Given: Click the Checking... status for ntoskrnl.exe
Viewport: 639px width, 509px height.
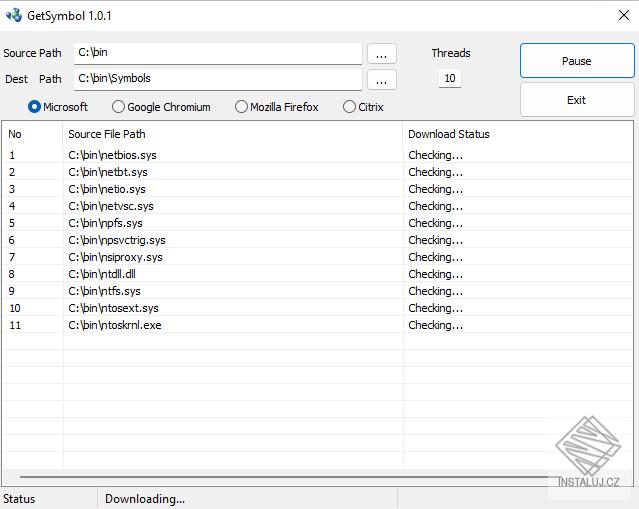Looking at the screenshot, I should click(435, 325).
